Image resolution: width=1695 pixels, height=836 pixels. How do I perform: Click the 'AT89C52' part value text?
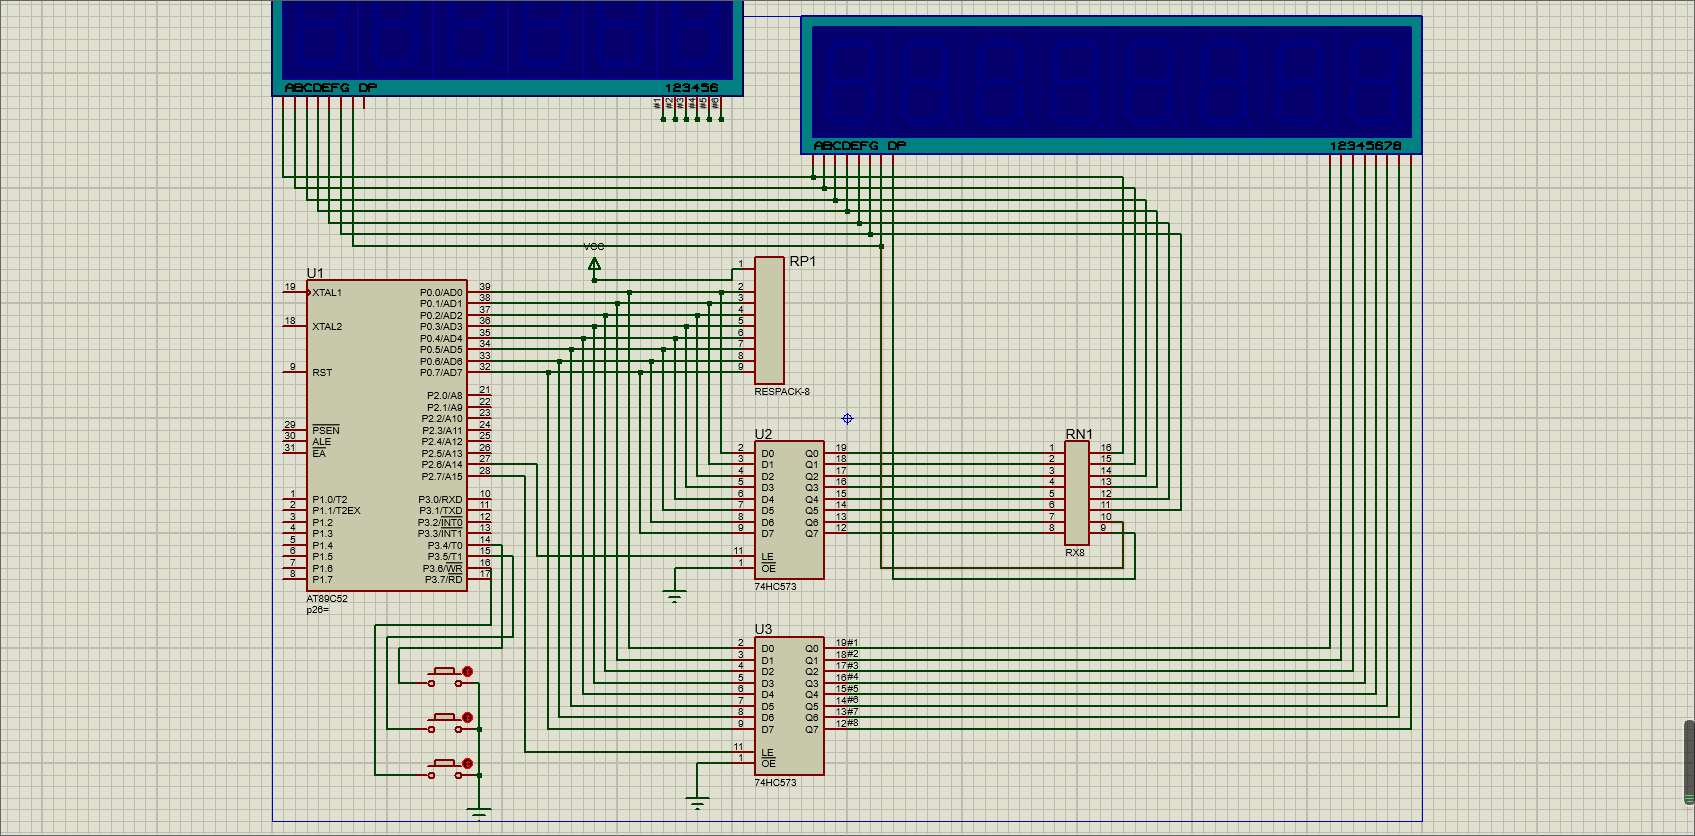pyautogui.click(x=327, y=599)
